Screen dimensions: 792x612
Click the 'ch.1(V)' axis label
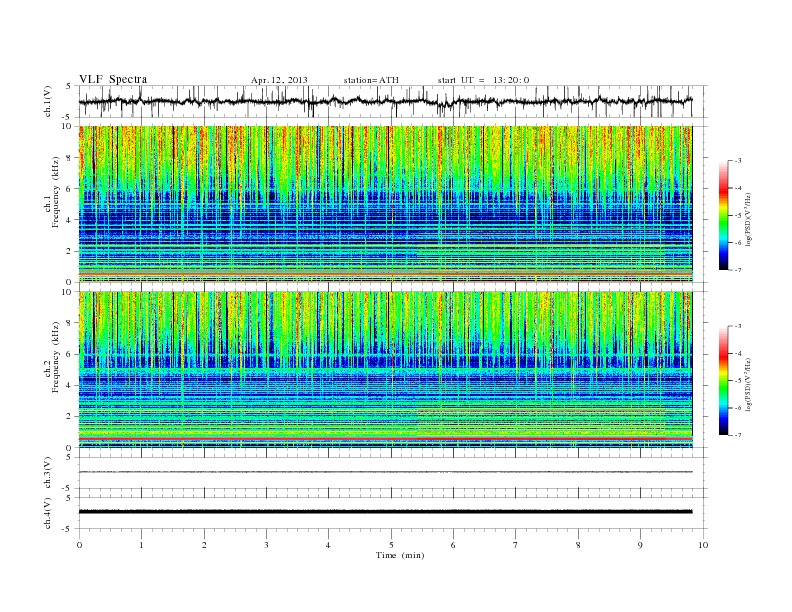tap(48, 101)
